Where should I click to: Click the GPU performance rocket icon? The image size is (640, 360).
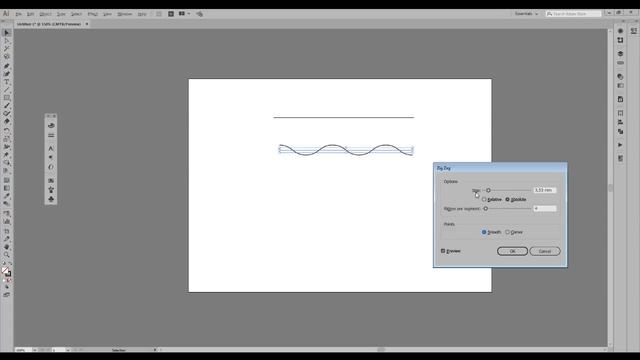tap(199, 14)
